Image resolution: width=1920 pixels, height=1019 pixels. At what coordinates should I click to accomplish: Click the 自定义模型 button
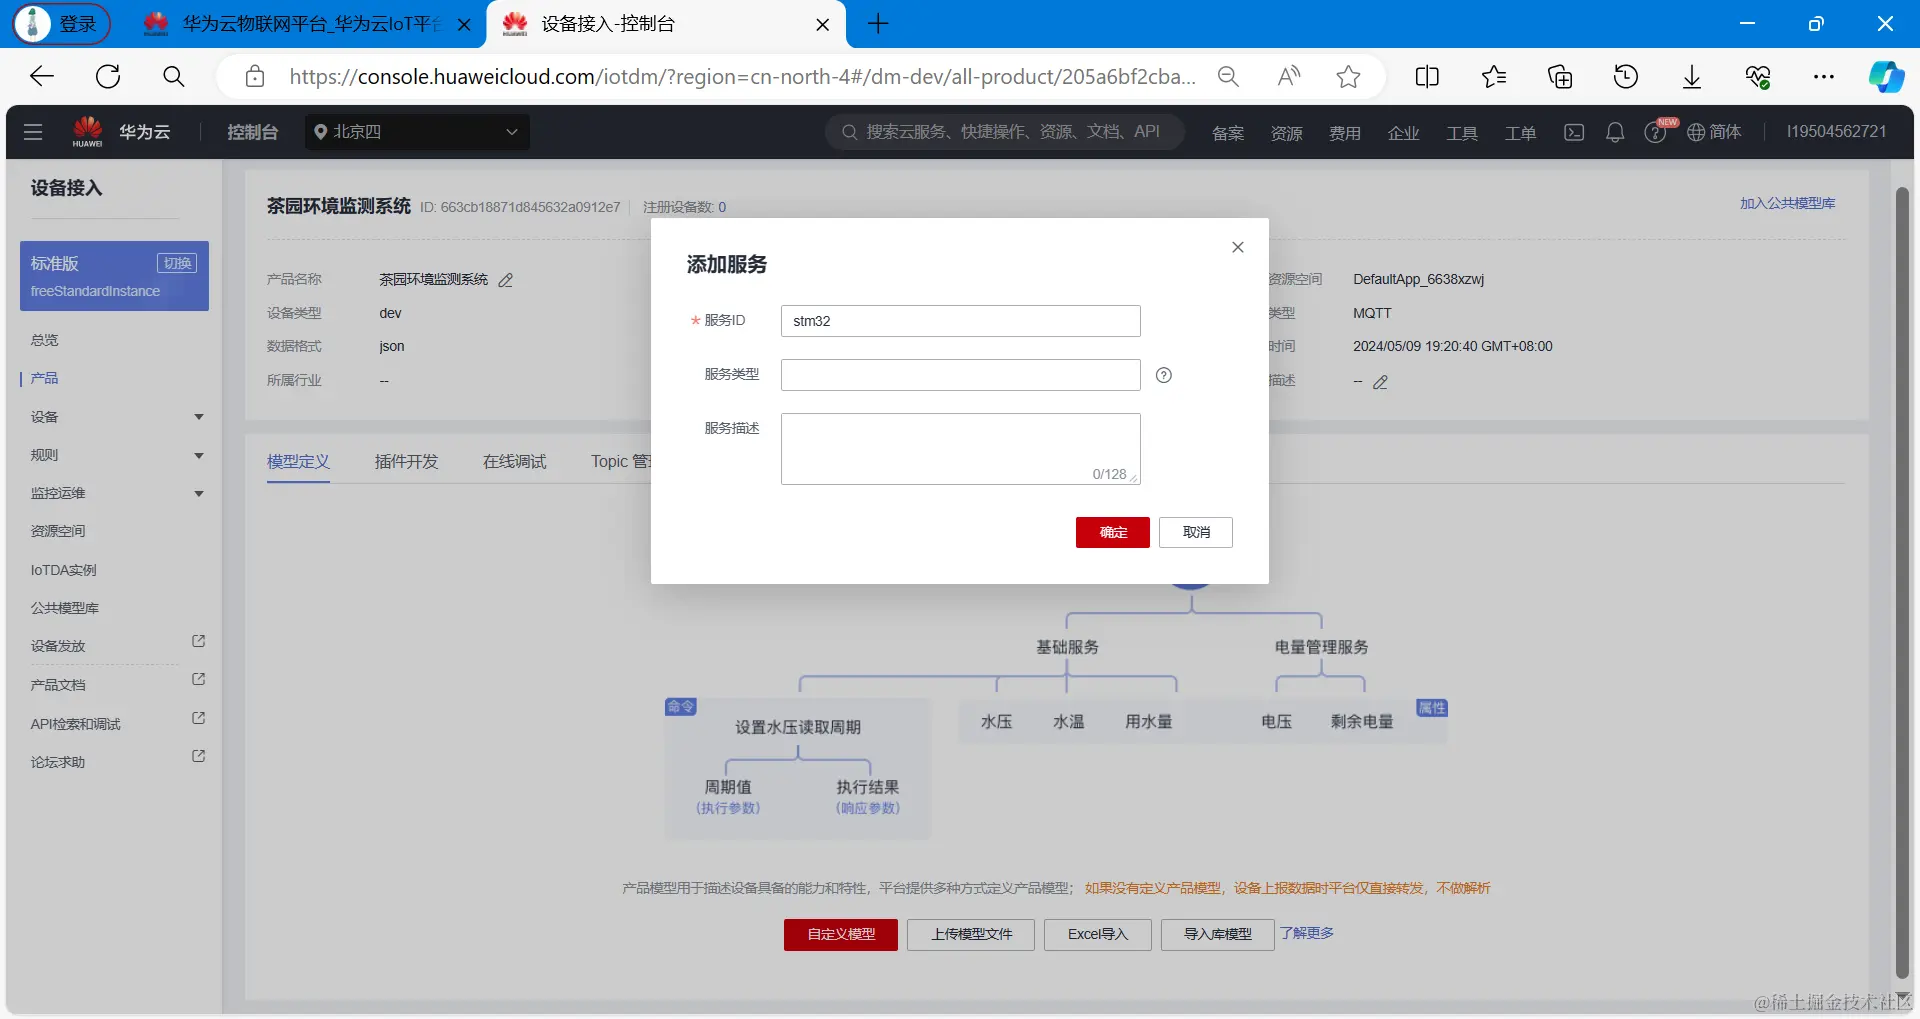tap(841, 934)
